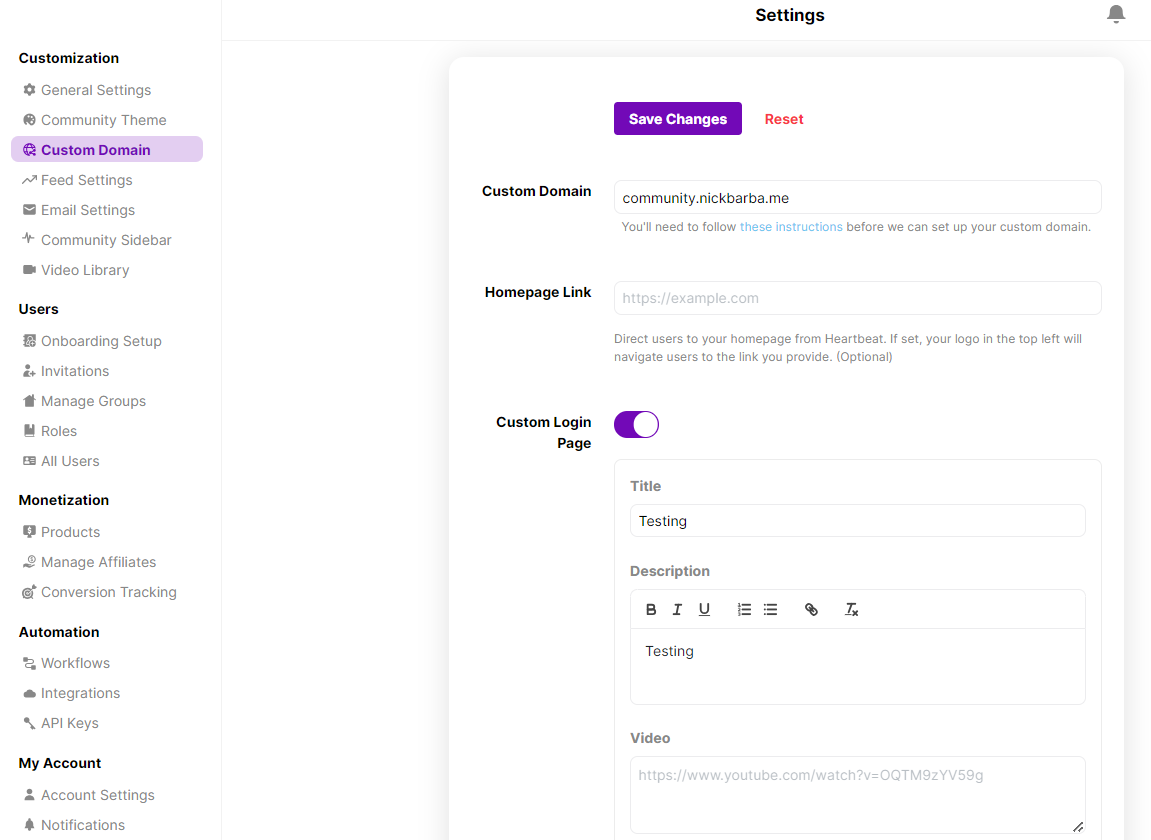Click the Products dollar icon

[x=29, y=532]
